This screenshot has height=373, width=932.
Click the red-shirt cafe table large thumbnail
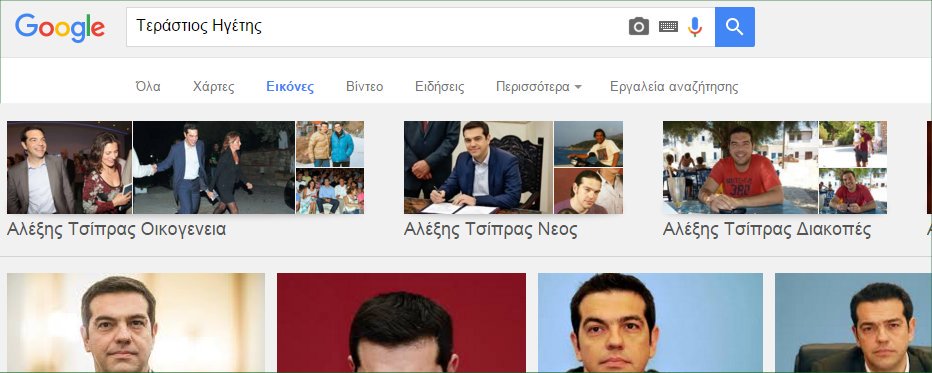click(x=741, y=167)
